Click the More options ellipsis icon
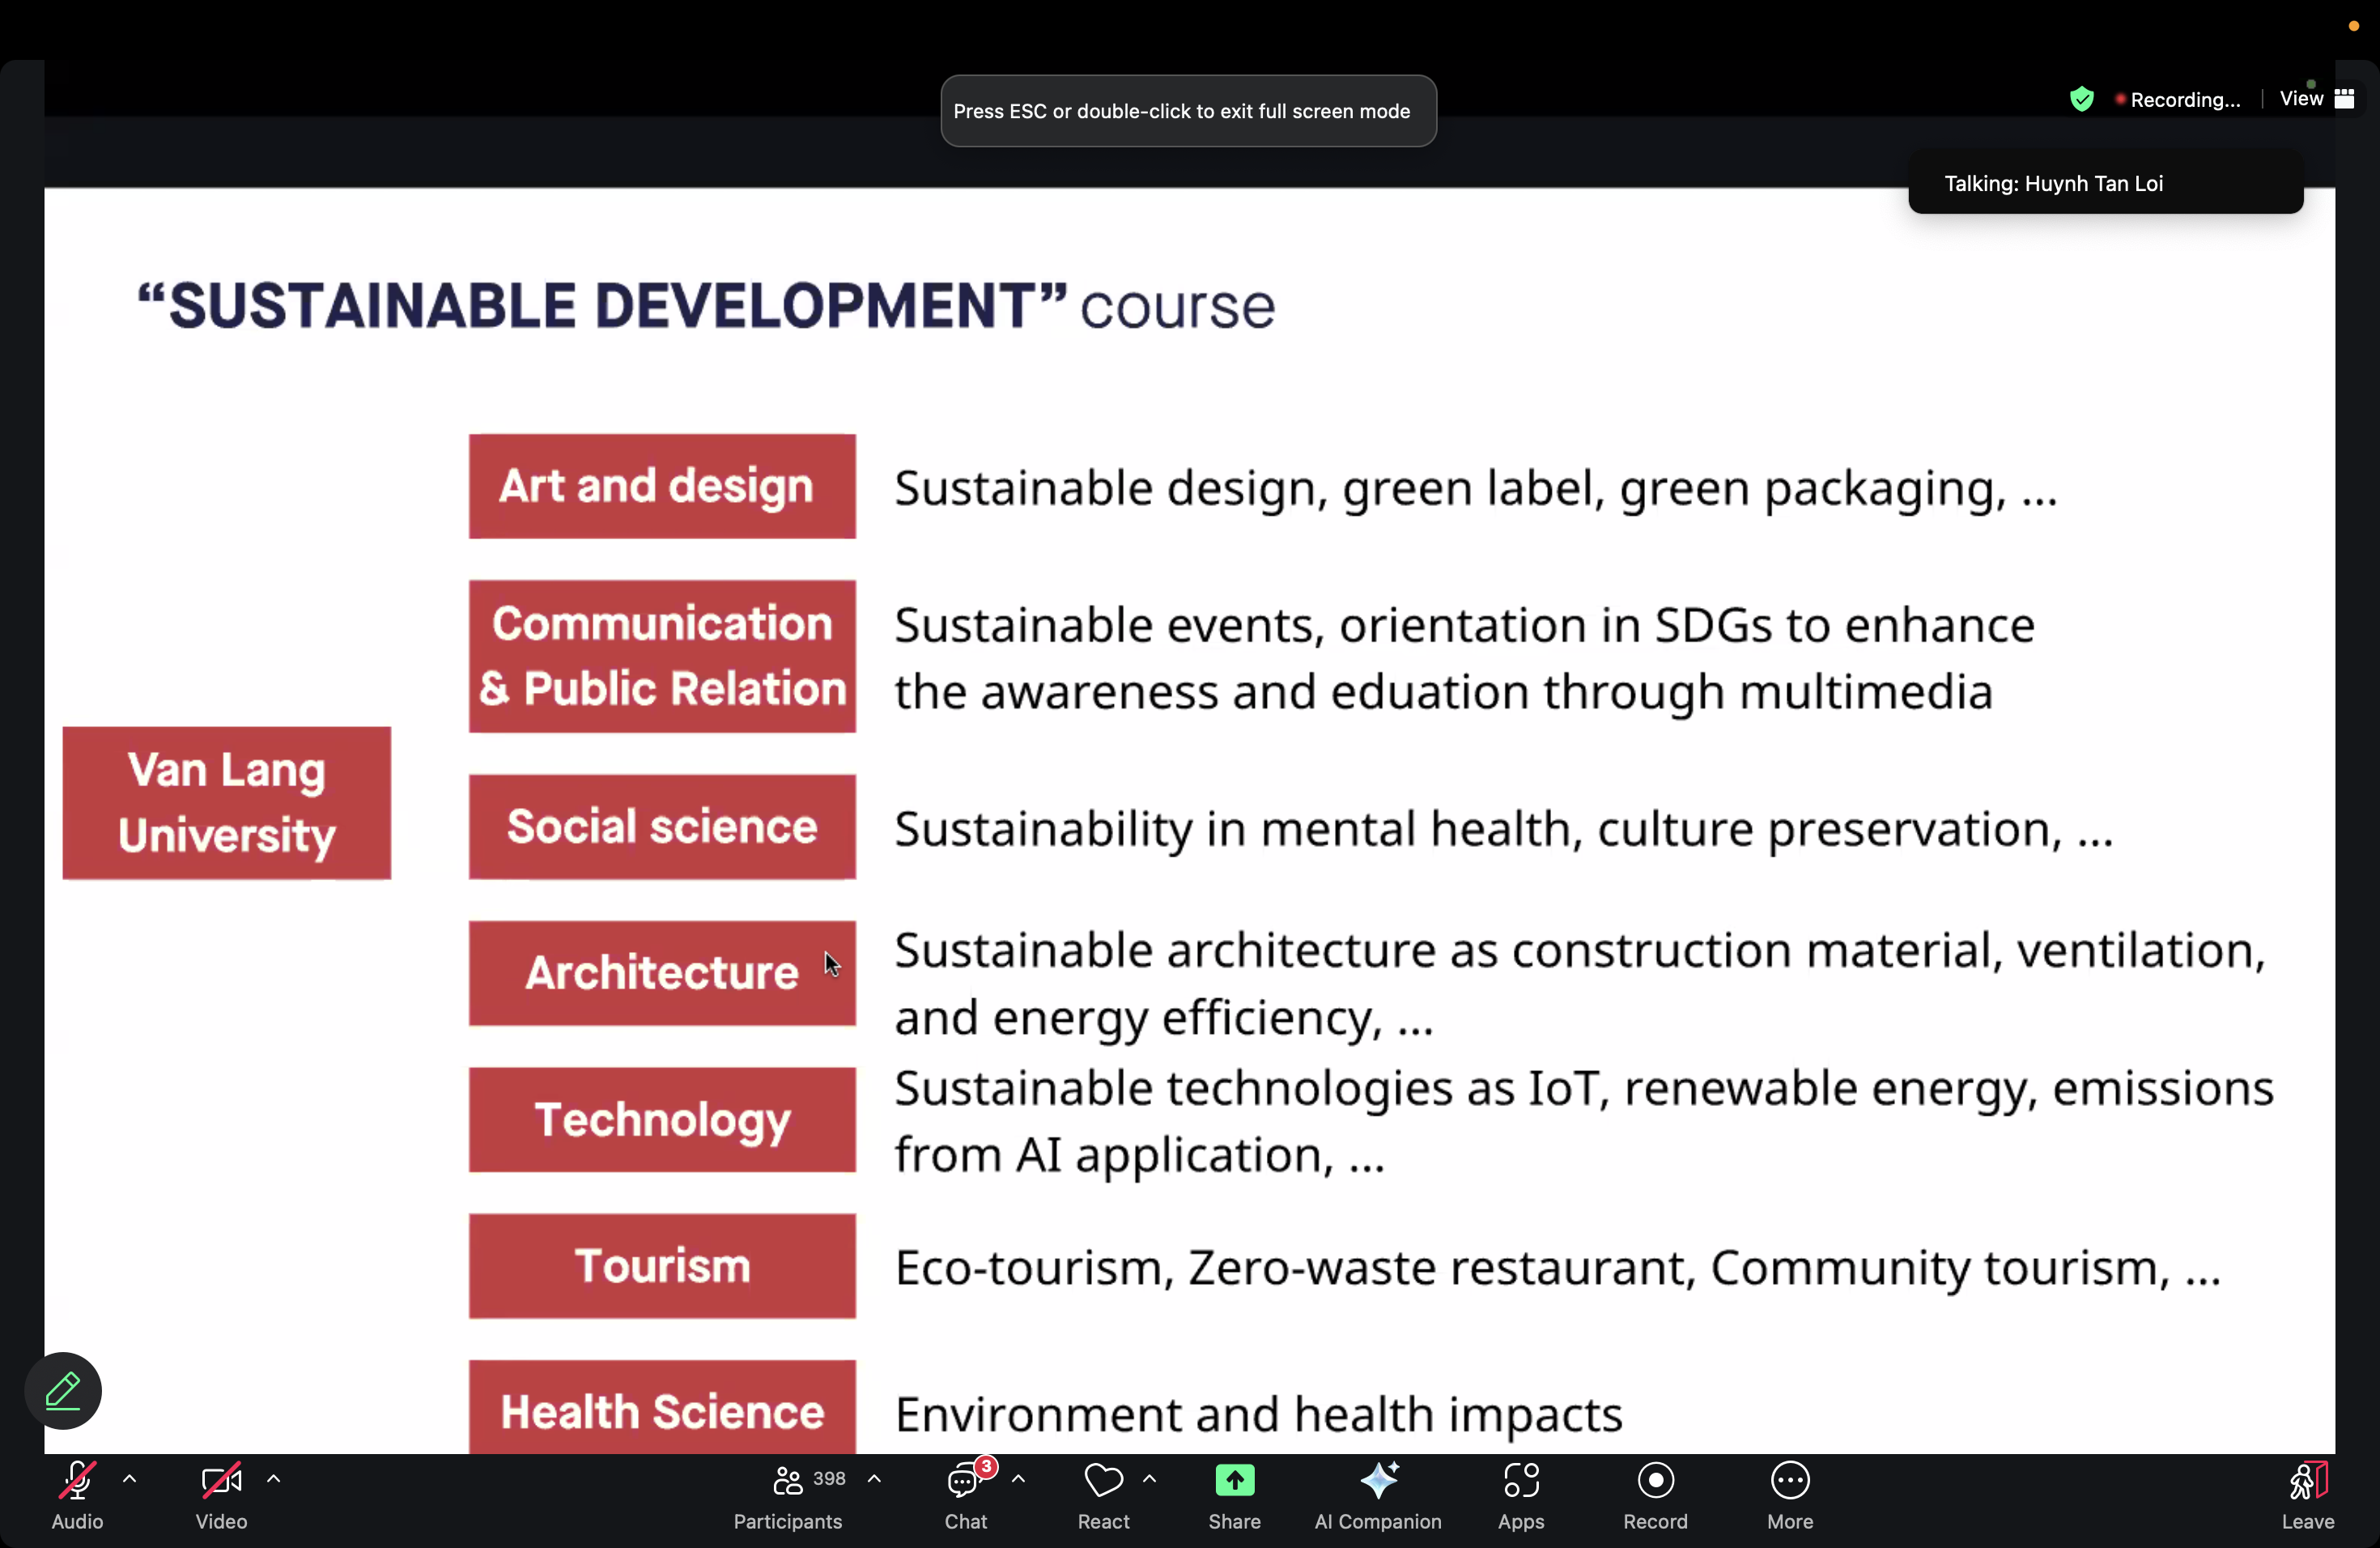Image resolution: width=2380 pixels, height=1548 pixels. click(x=1789, y=1481)
